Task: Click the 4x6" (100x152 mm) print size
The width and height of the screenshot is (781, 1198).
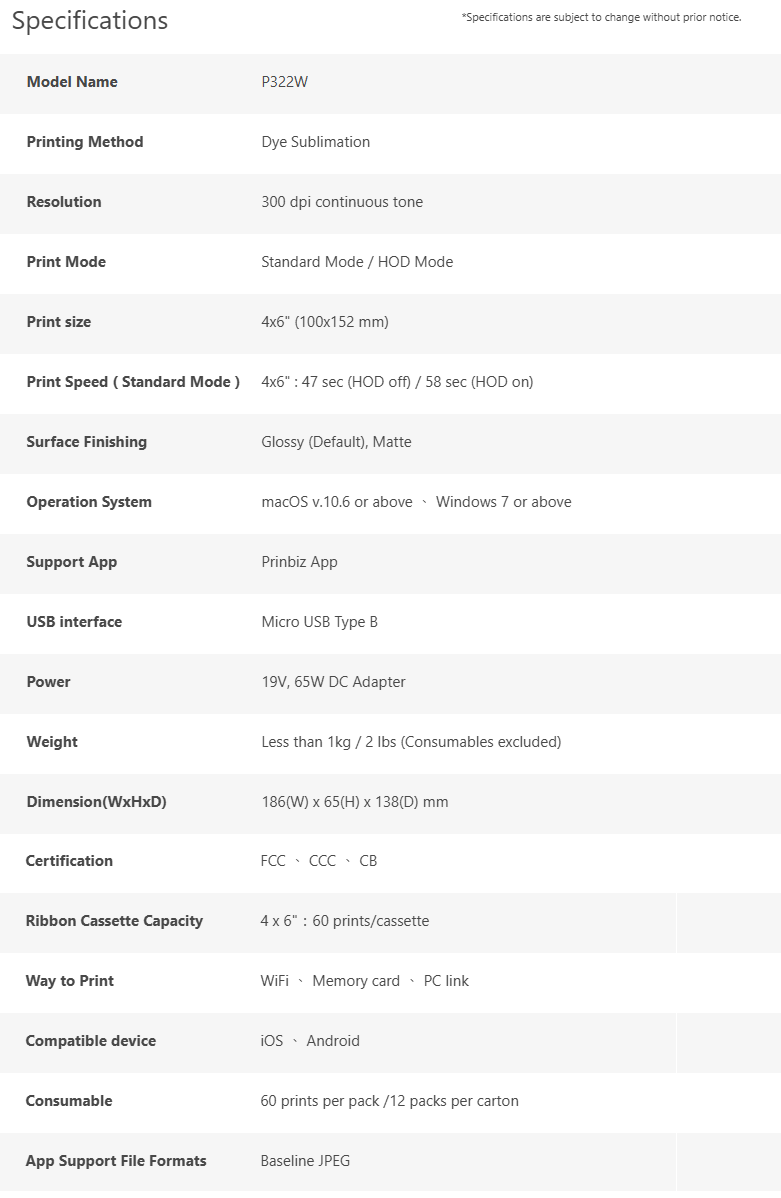Action: (325, 322)
